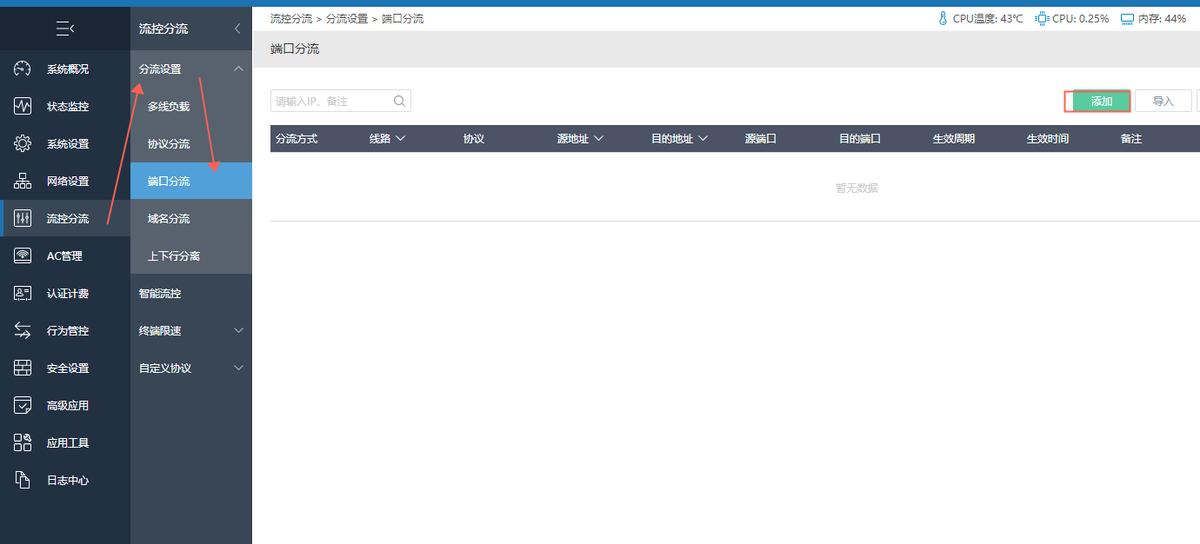Go to 域名分流 menu item
Screen dimensions: 1200x544
[169, 218]
